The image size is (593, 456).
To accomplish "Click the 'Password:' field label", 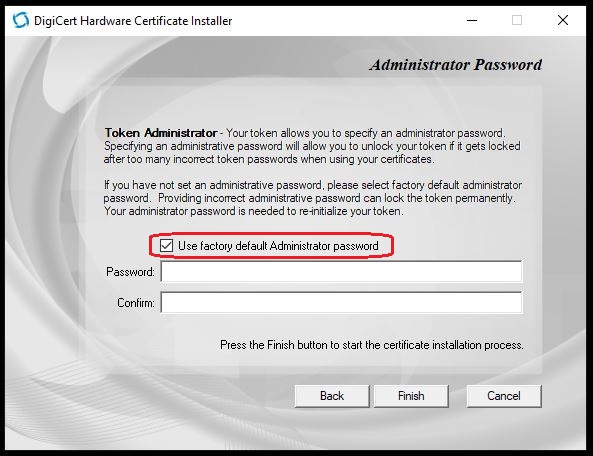I will click(x=130, y=272).
